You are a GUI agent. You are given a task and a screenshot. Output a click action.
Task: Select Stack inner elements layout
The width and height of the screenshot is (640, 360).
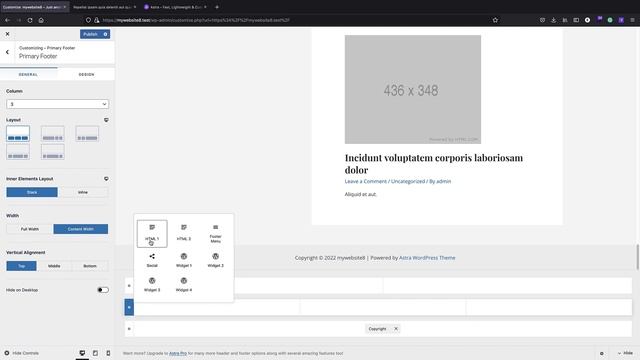pos(32,192)
